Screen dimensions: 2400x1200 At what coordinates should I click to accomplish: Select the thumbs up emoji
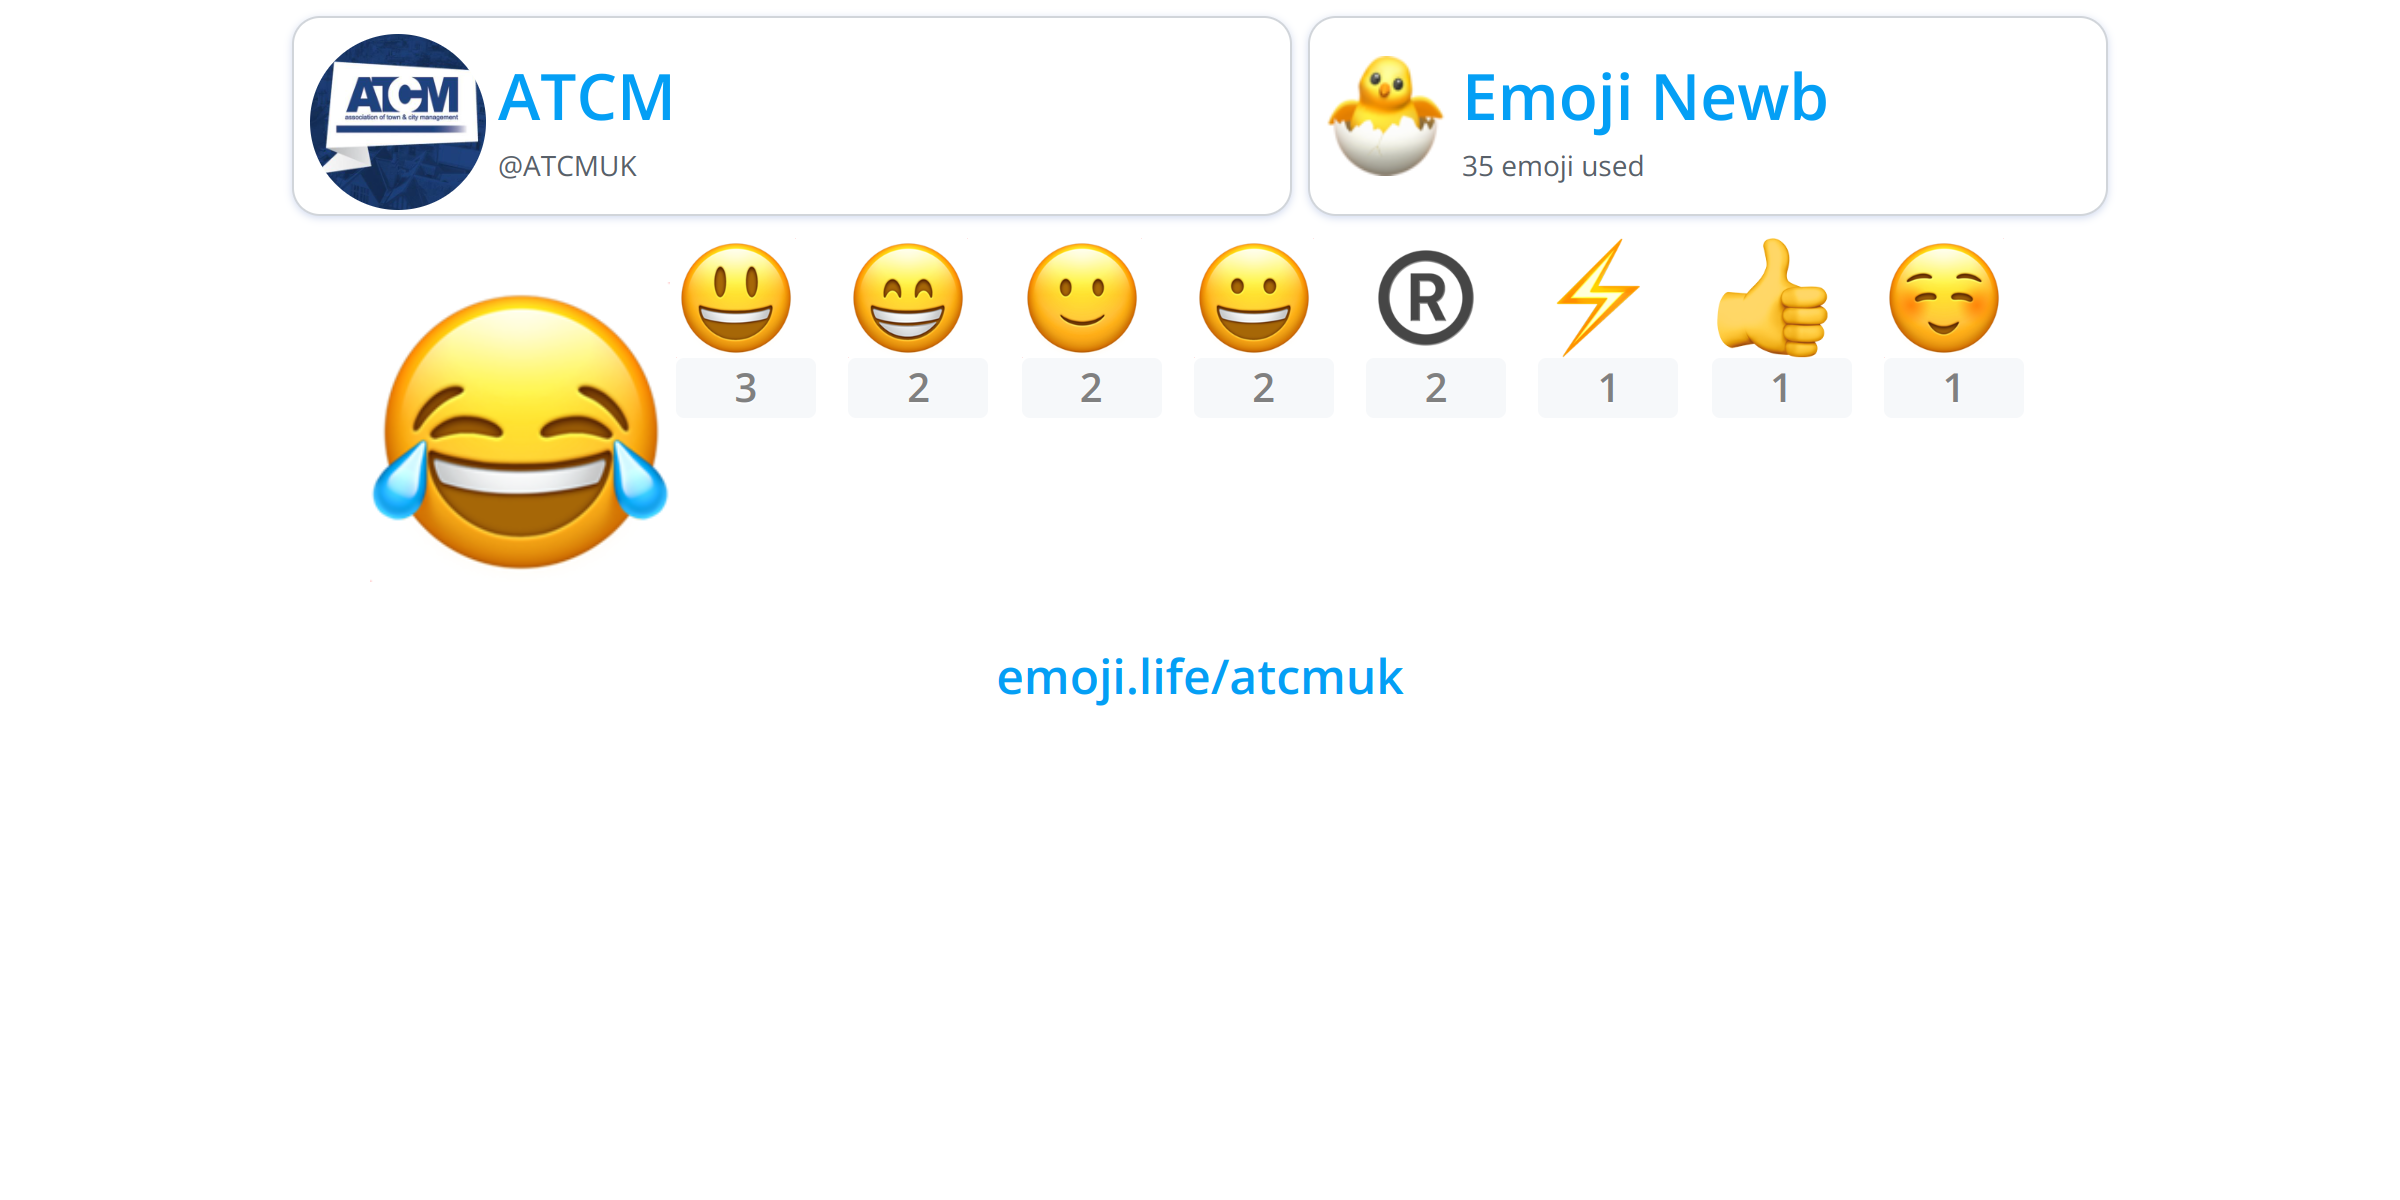pyautogui.click(x=1772, y=298)
